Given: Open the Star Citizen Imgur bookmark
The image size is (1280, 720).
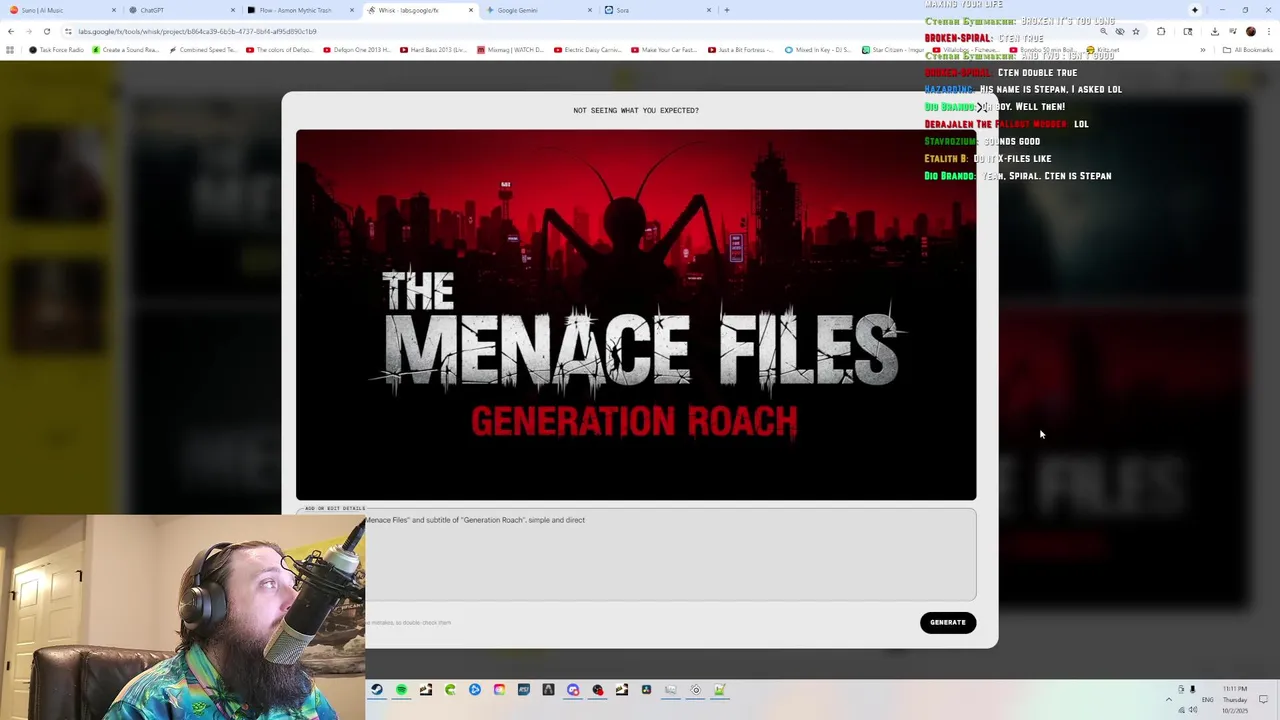Looking at the screenshot, I should [895, 50].
